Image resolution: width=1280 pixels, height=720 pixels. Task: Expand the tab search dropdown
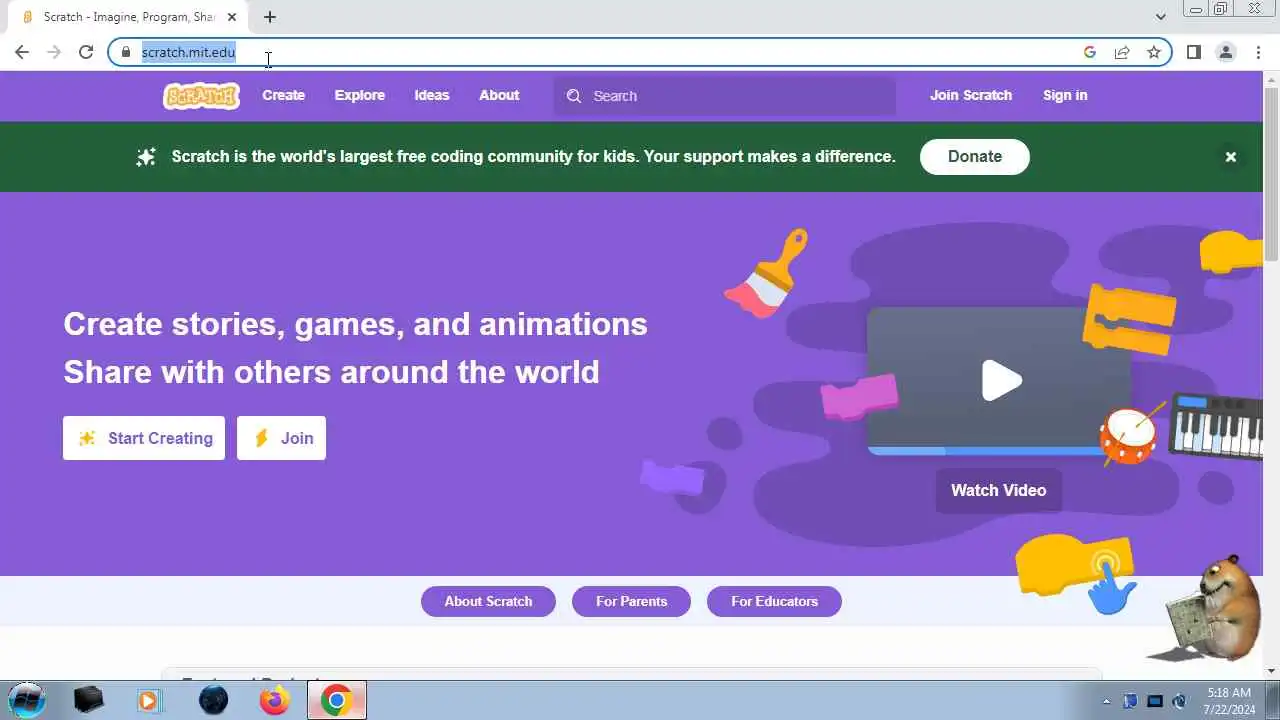pyautogui.click(x=1161, y=16)
